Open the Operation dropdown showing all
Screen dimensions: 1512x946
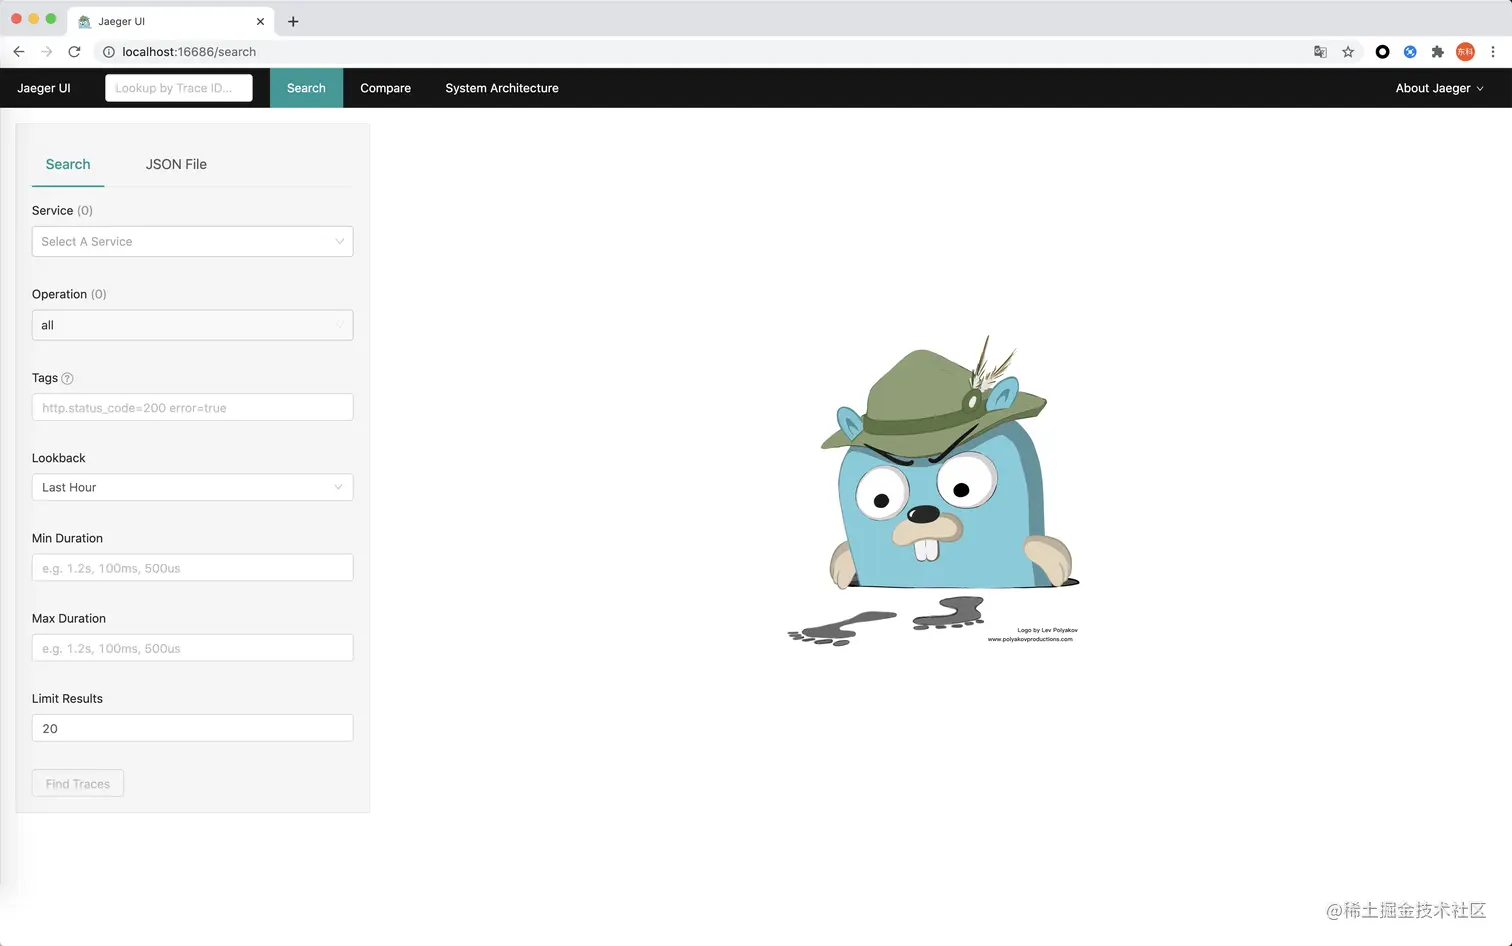point(192,325)
